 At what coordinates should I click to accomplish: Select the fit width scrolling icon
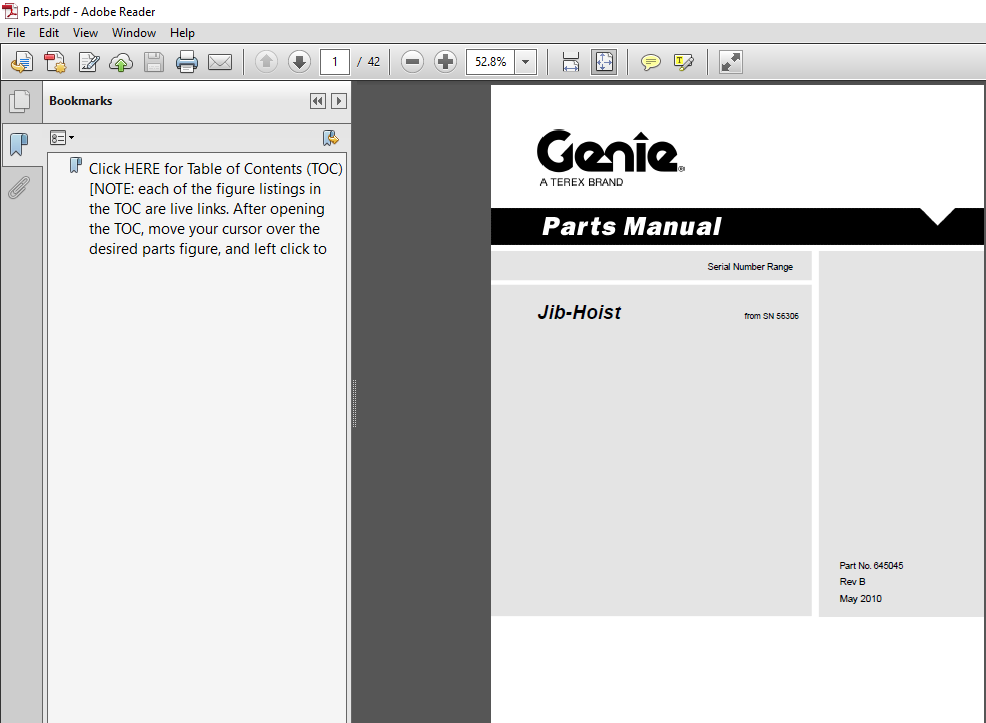click(x=570, y=62)
